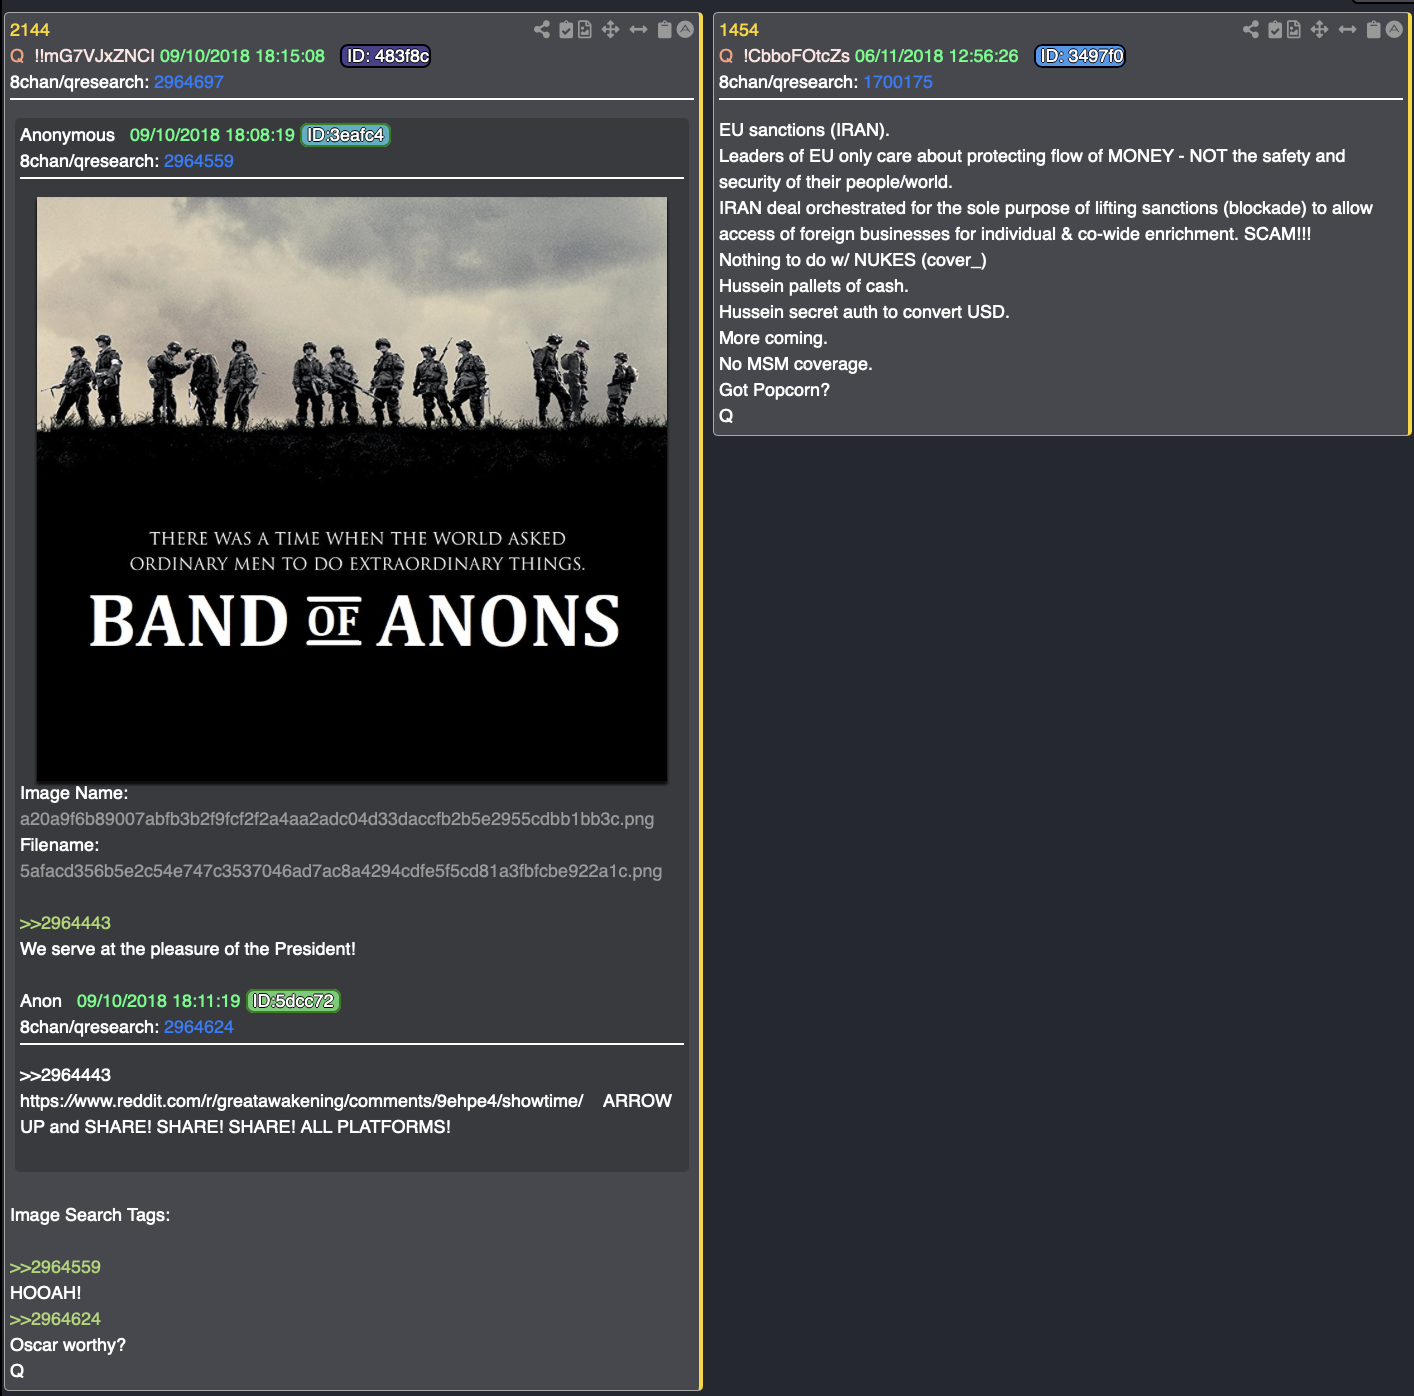Click ID badge 483f8c

pos(386,56)
